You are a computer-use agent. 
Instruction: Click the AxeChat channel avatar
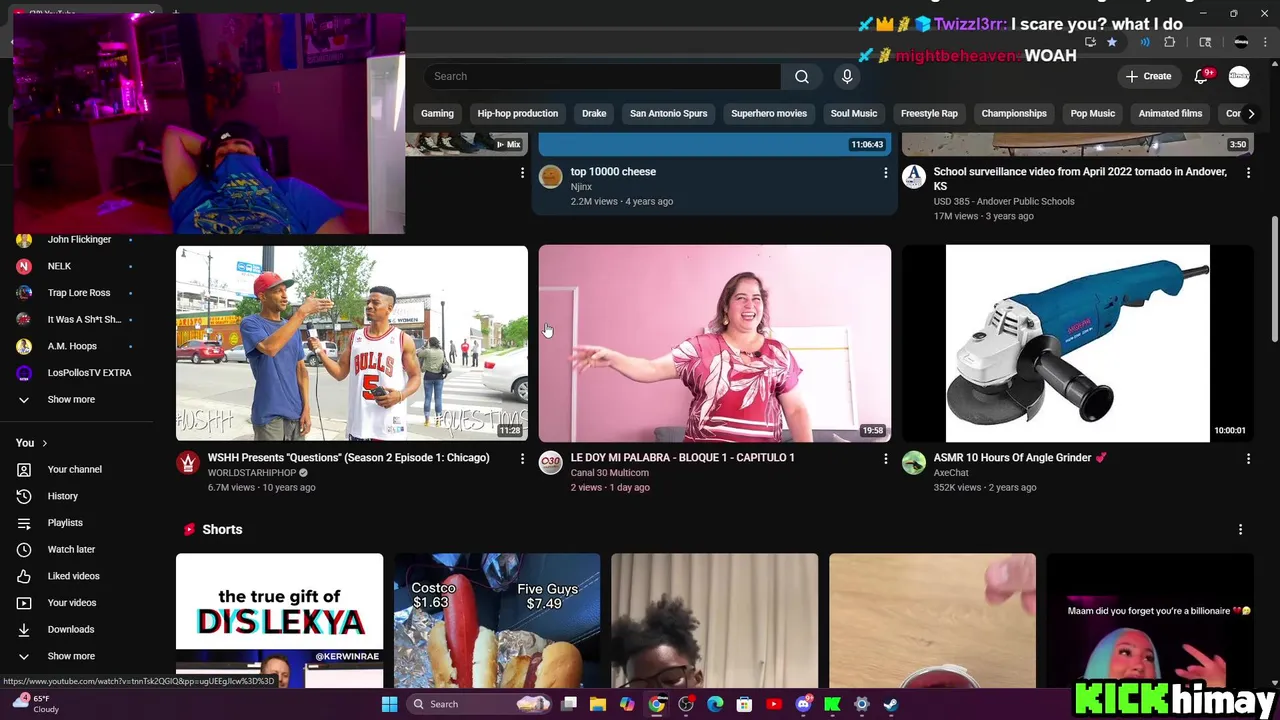(914, 462)
